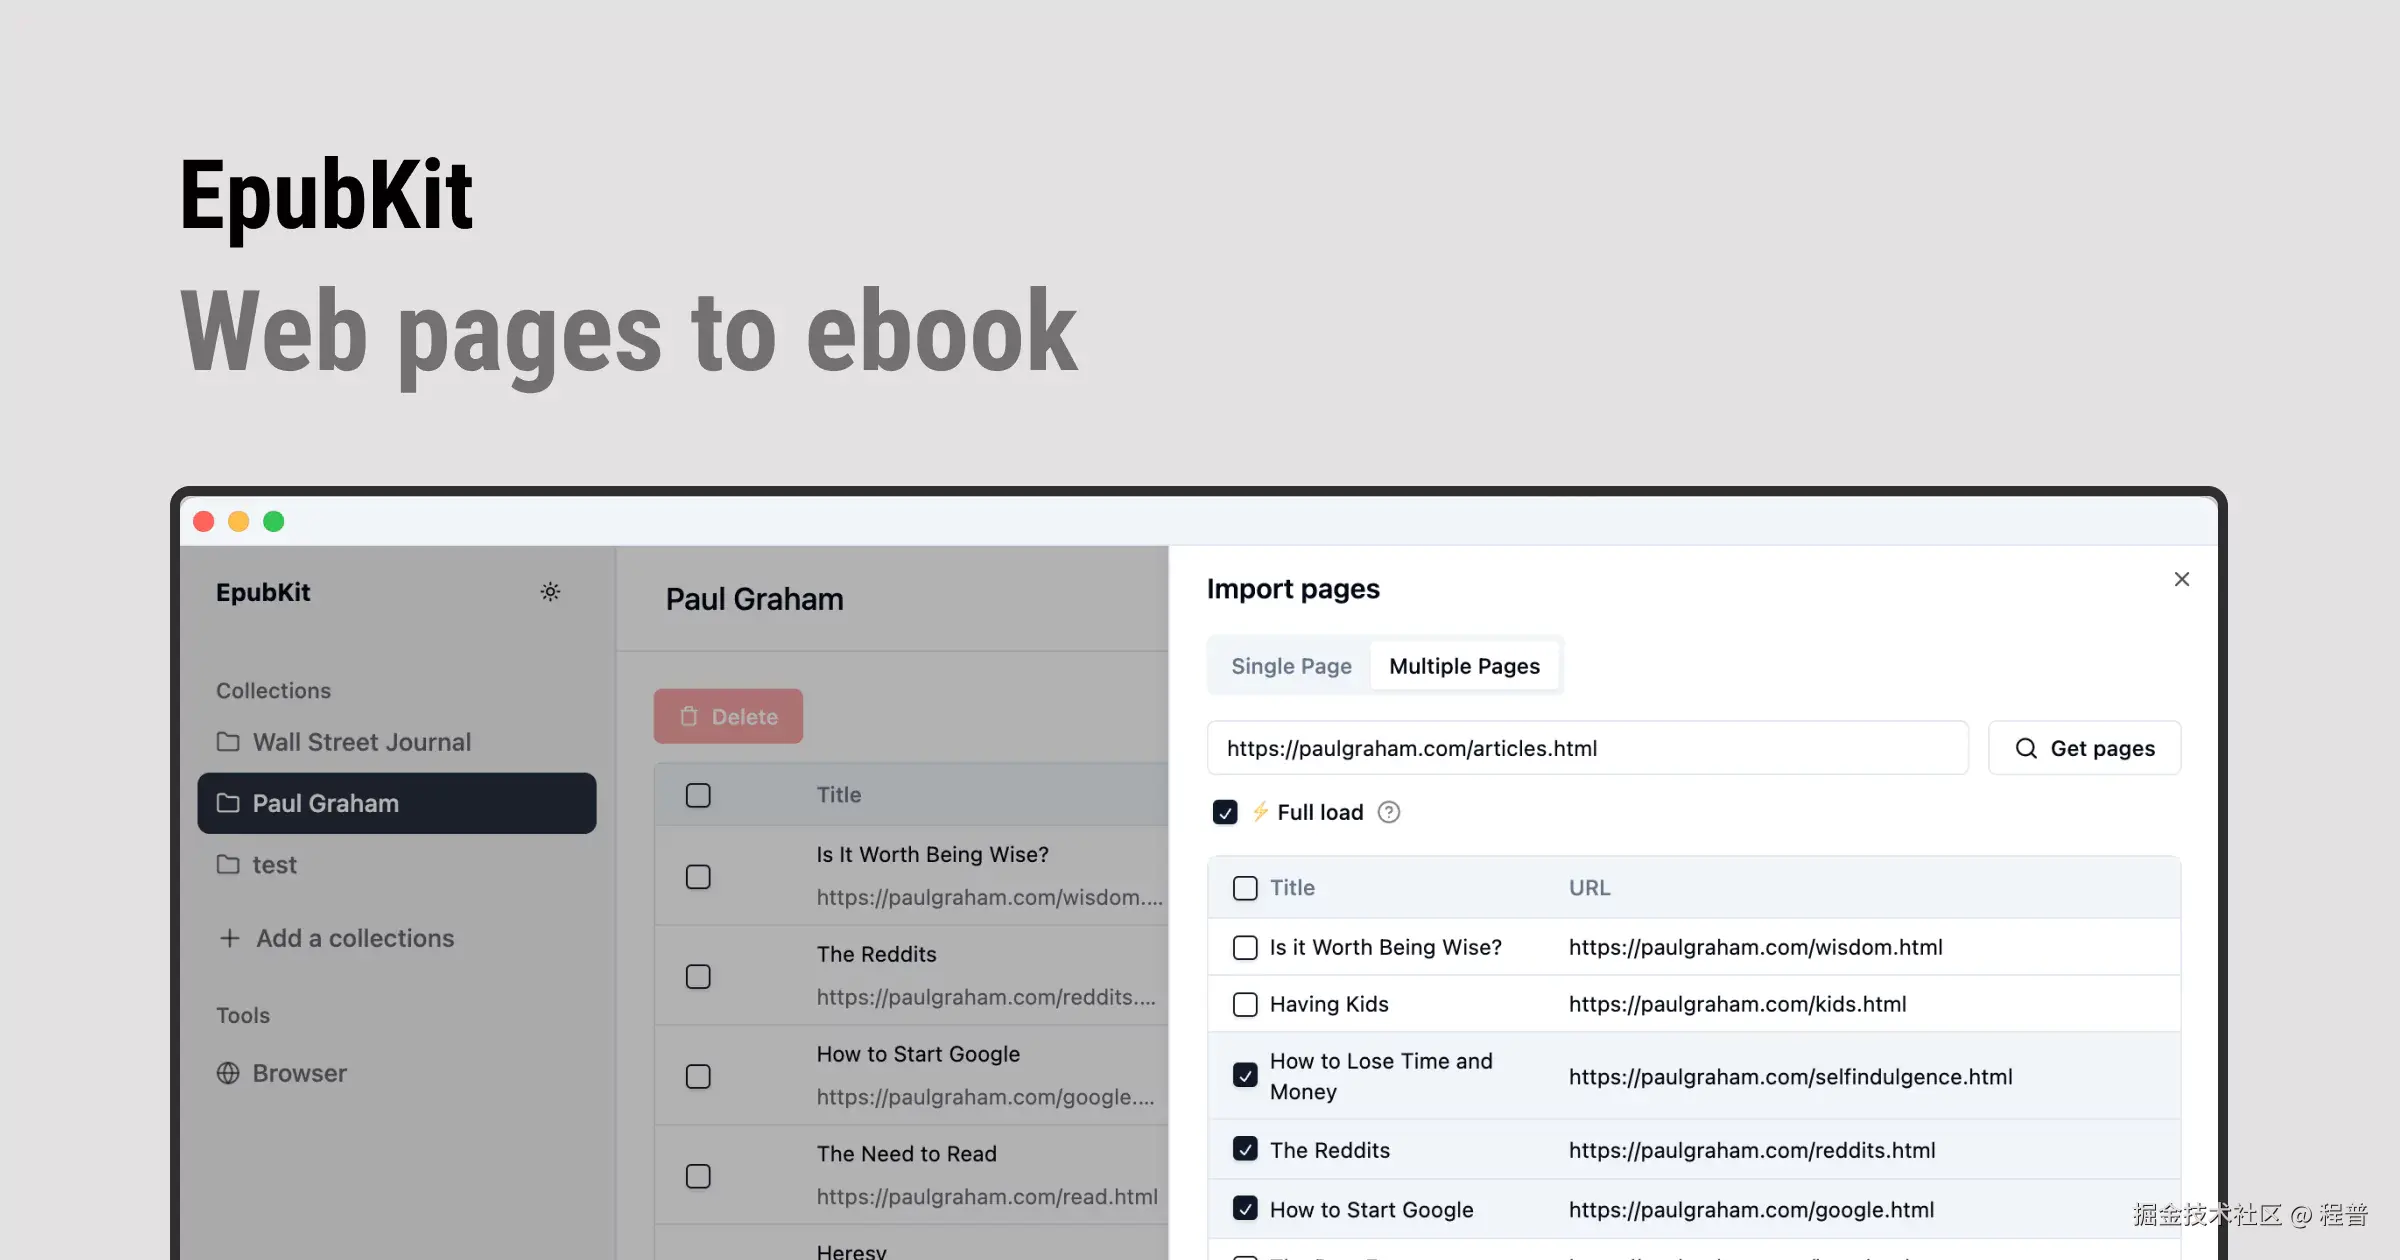Close the Import pages panel

(2181, 580)
